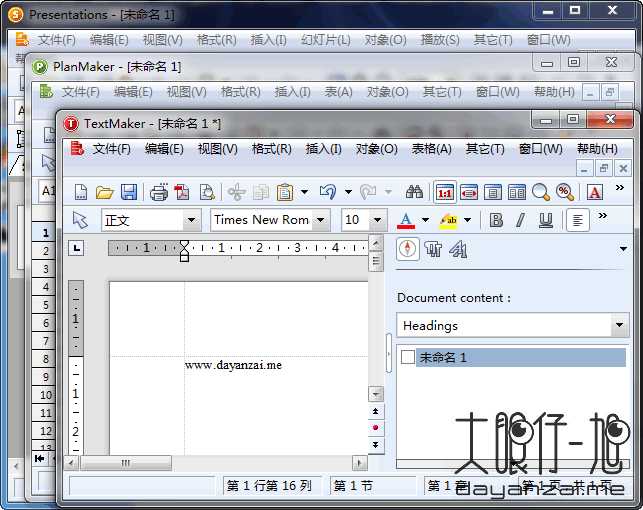Screen dimensions: 643x510
Task: Click the printer icon in TextMaker
Action: pos(159,192)
